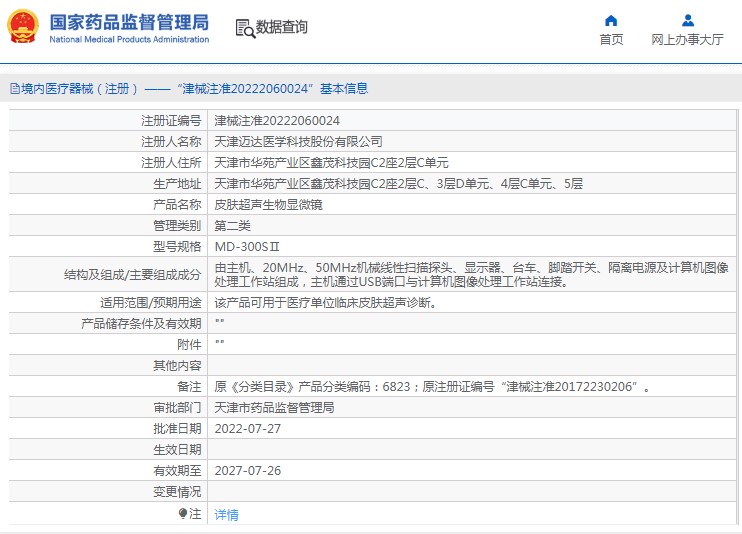Select the structure description starting 由主机、20MHz

click(471, 275)
